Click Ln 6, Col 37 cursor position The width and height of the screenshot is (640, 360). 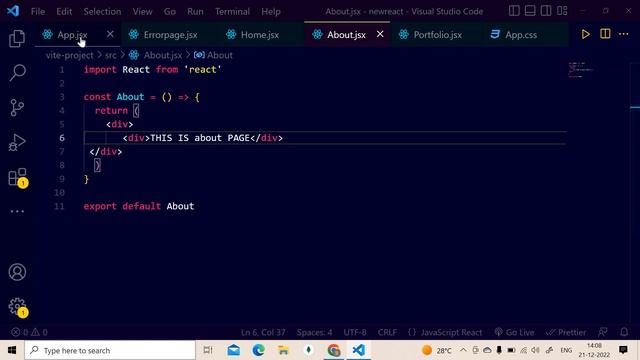click(263, 332)
